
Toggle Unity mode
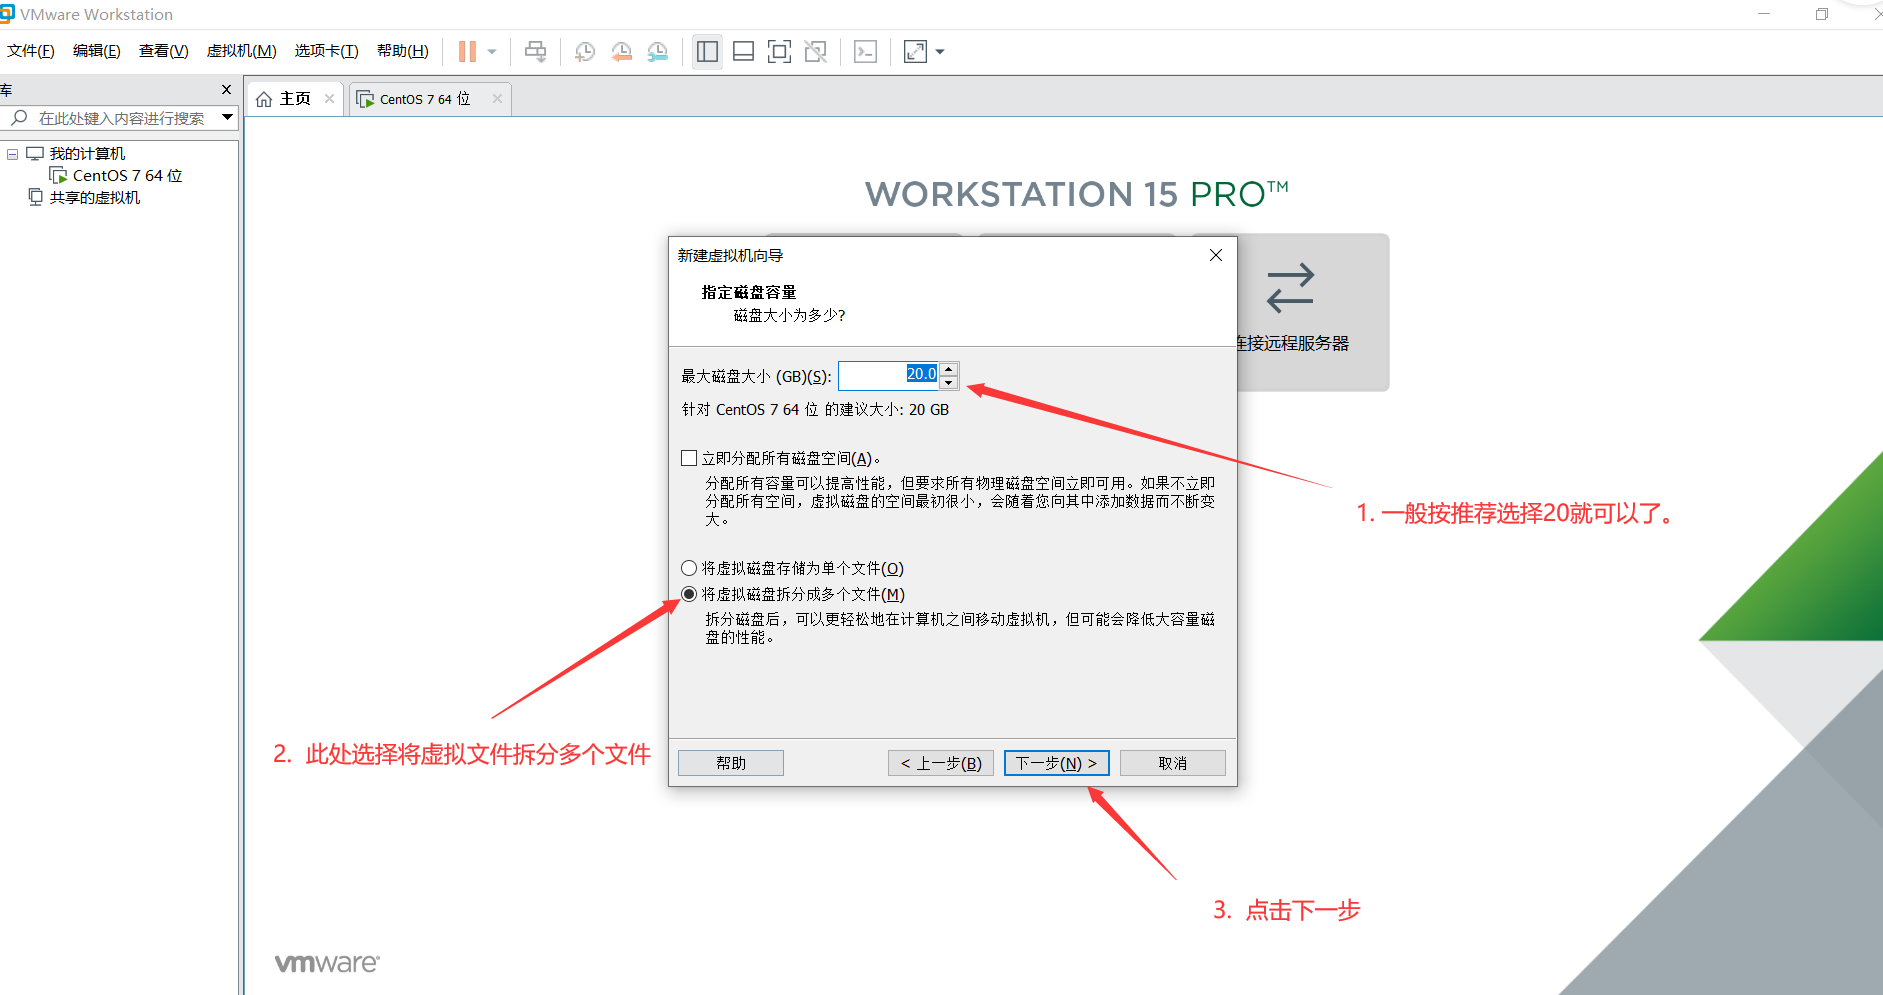tap(815, 51)
